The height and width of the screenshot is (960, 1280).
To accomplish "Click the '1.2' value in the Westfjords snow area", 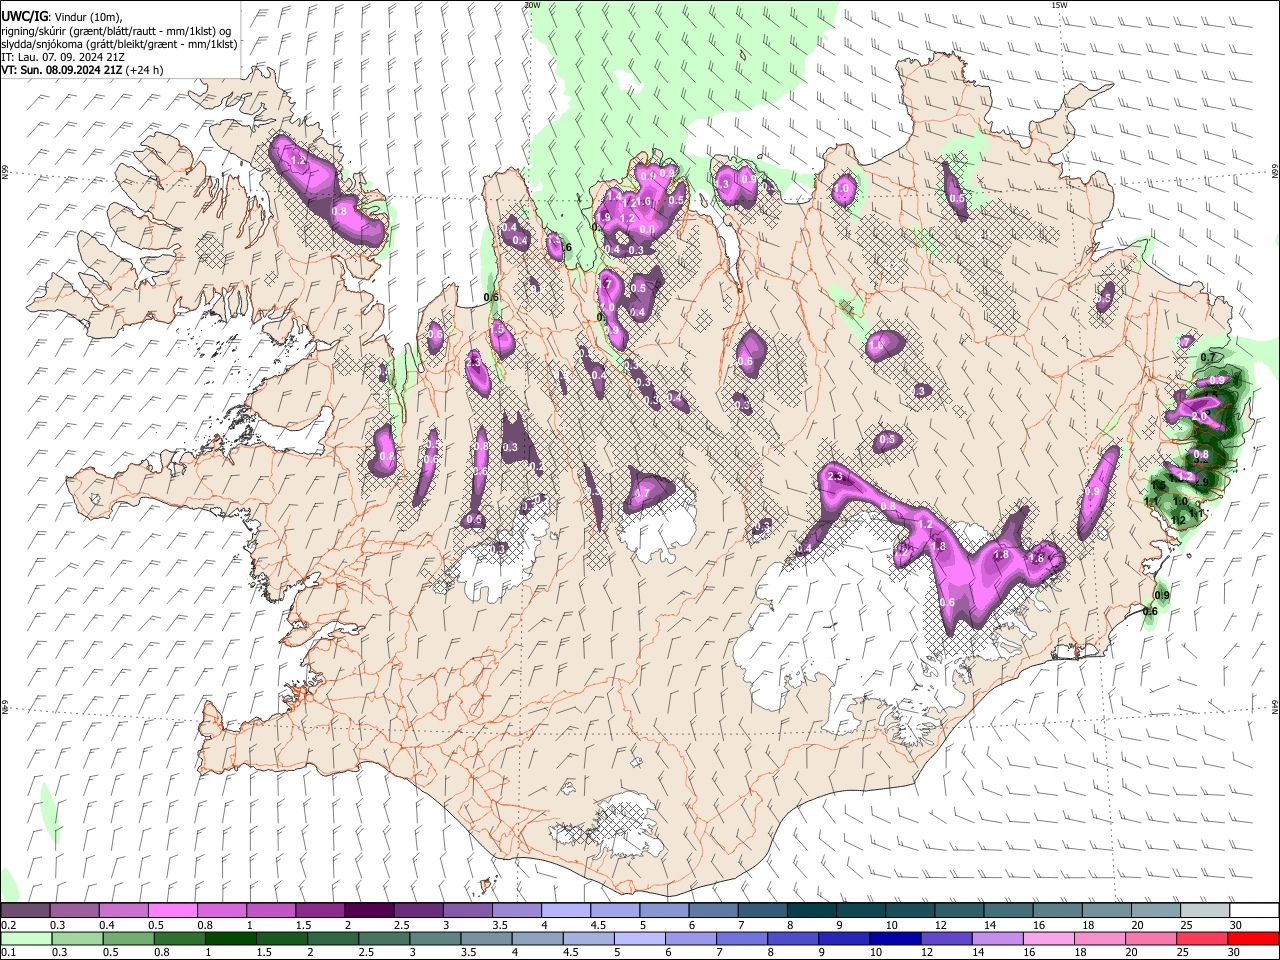I will 298,161.
